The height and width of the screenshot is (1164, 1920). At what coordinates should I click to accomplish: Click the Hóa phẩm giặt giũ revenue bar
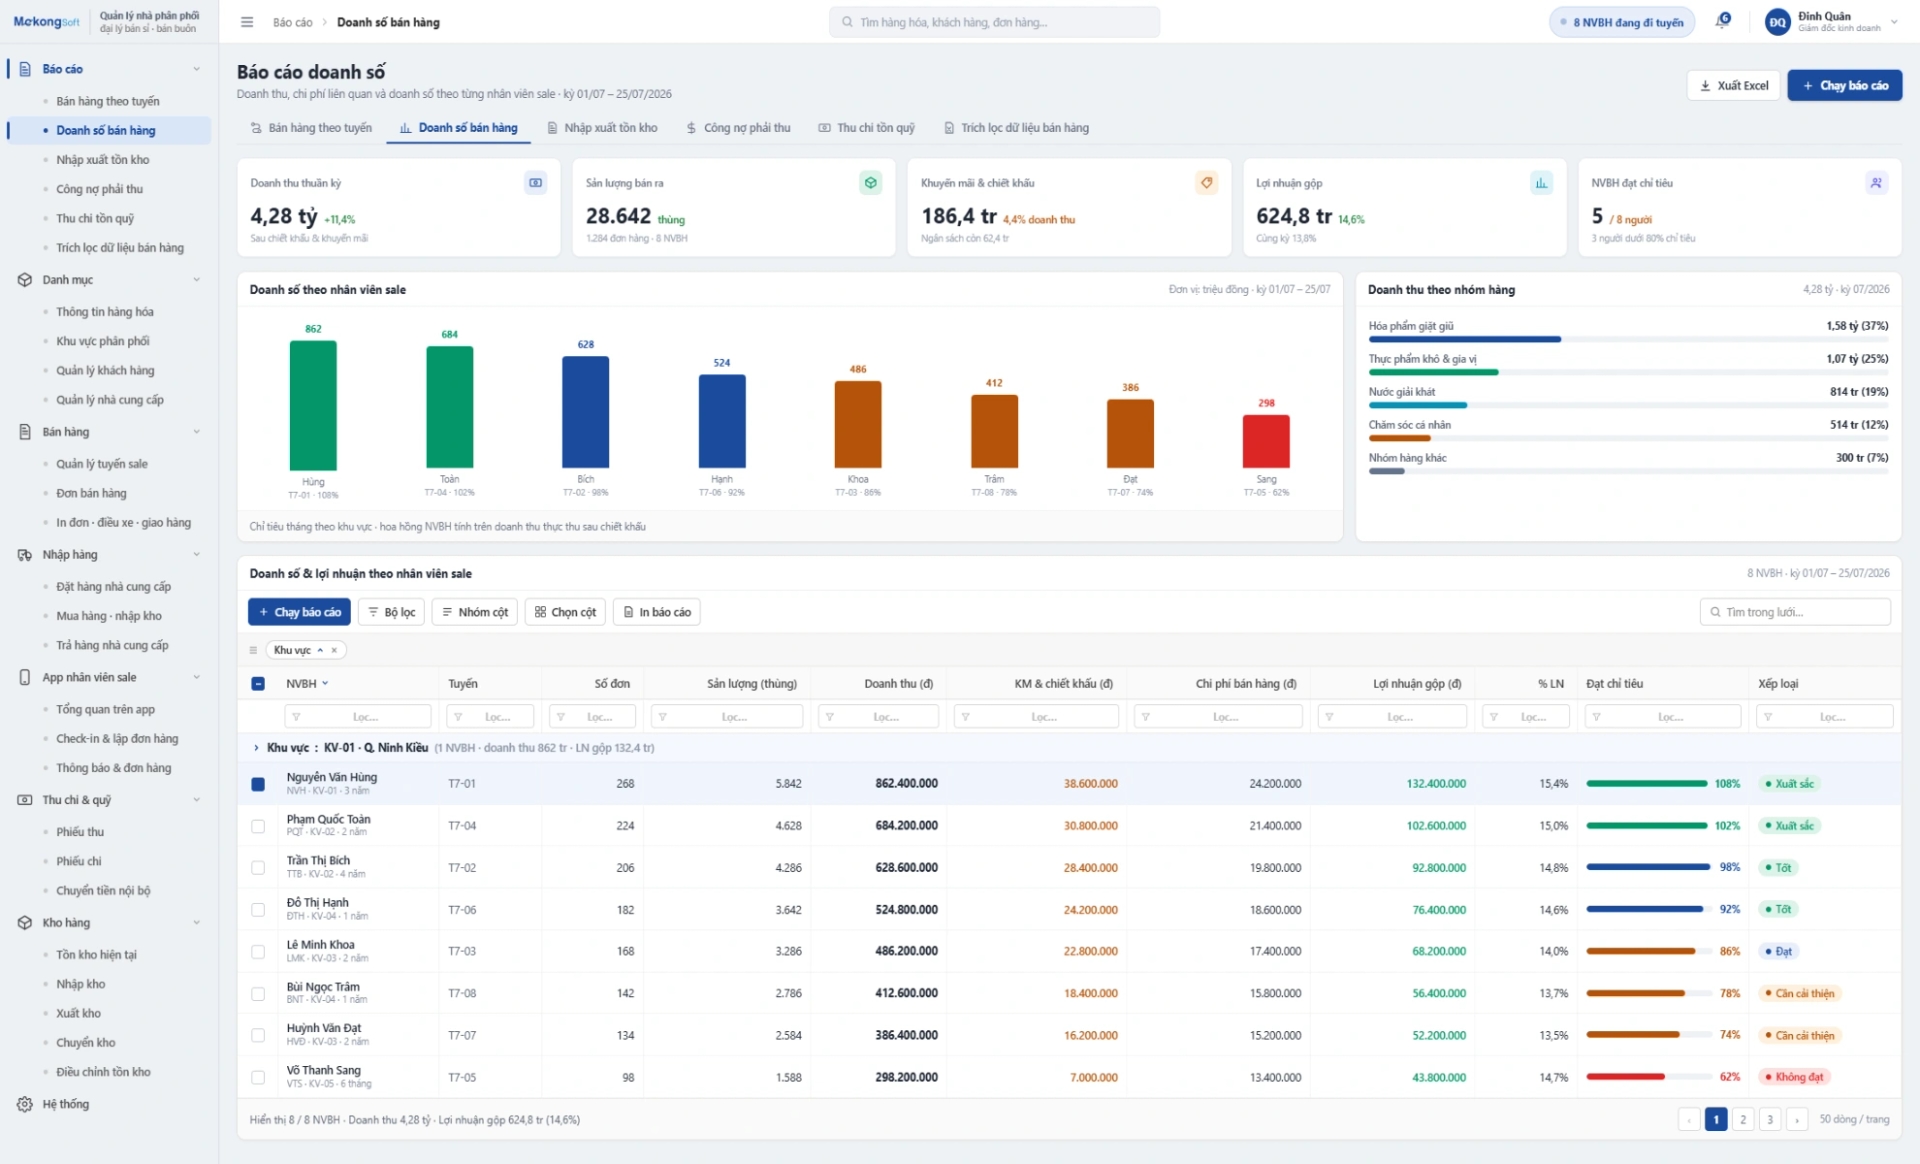tap(1465, 339)
